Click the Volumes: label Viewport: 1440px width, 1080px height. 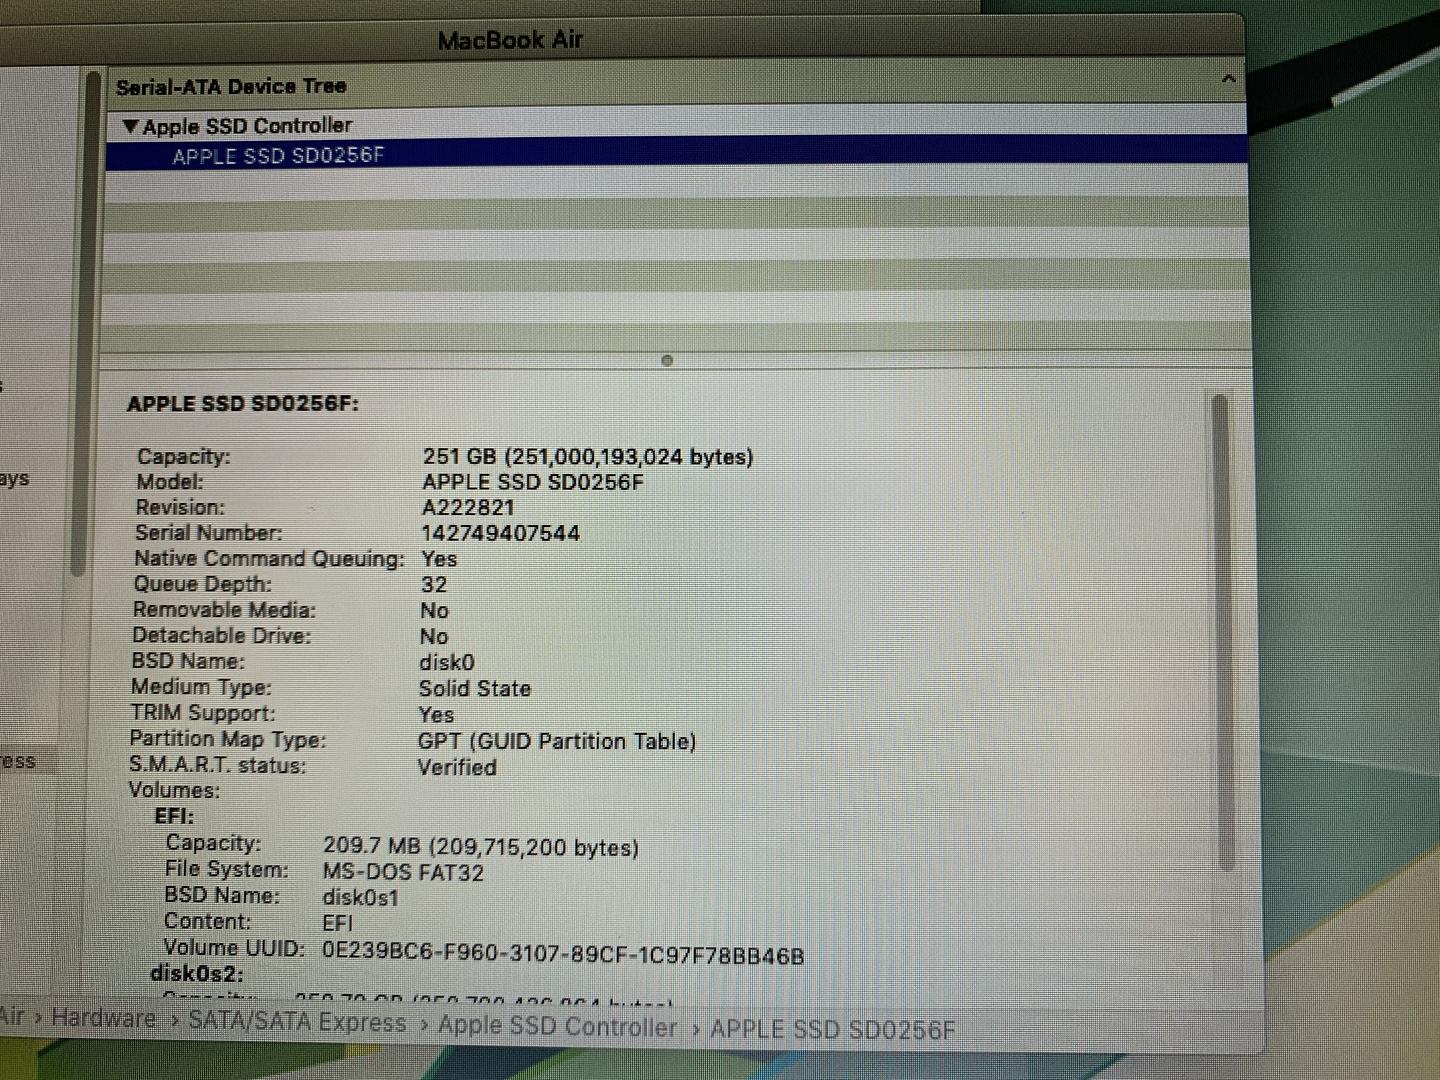click(x=174, y=790)
